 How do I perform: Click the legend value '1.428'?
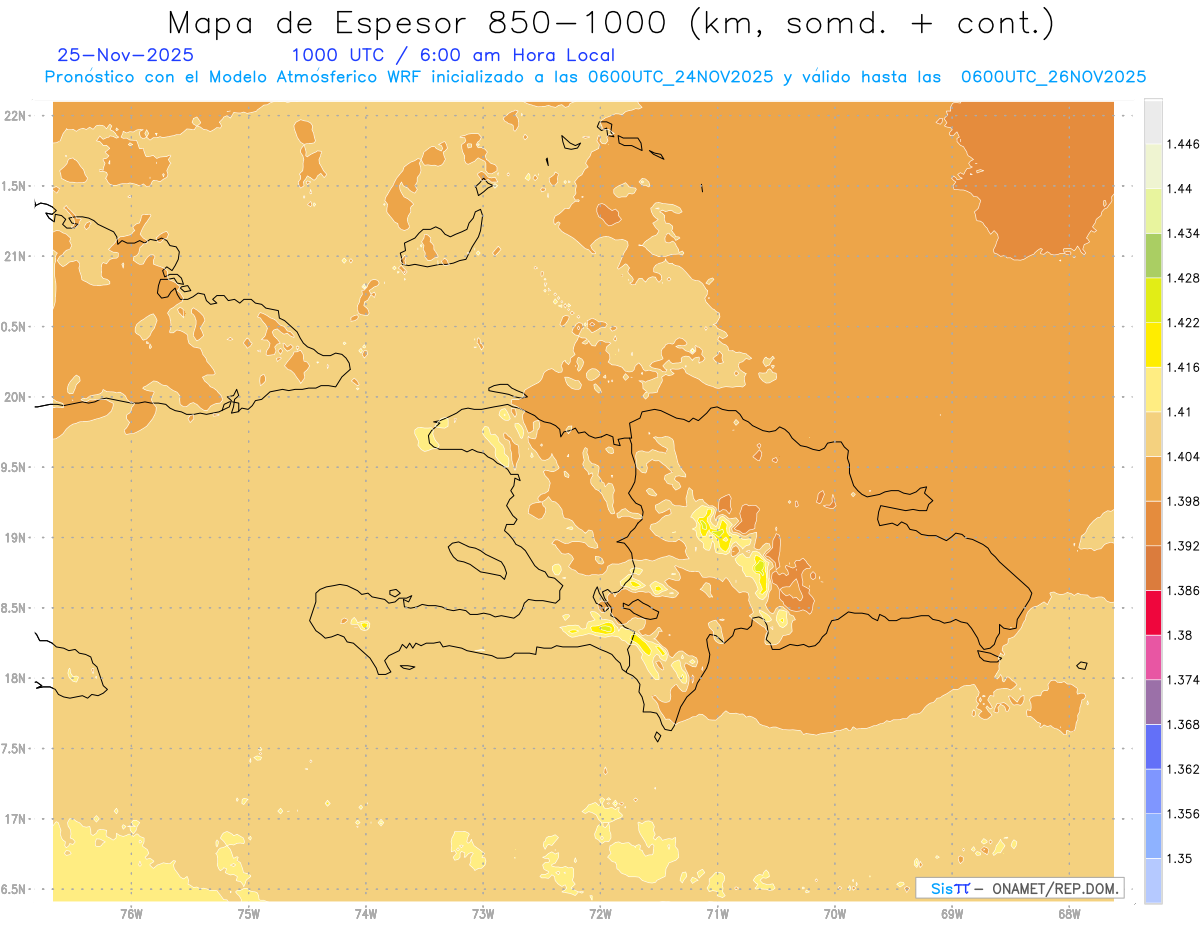pyautogui.click(x=1184, y=278)
